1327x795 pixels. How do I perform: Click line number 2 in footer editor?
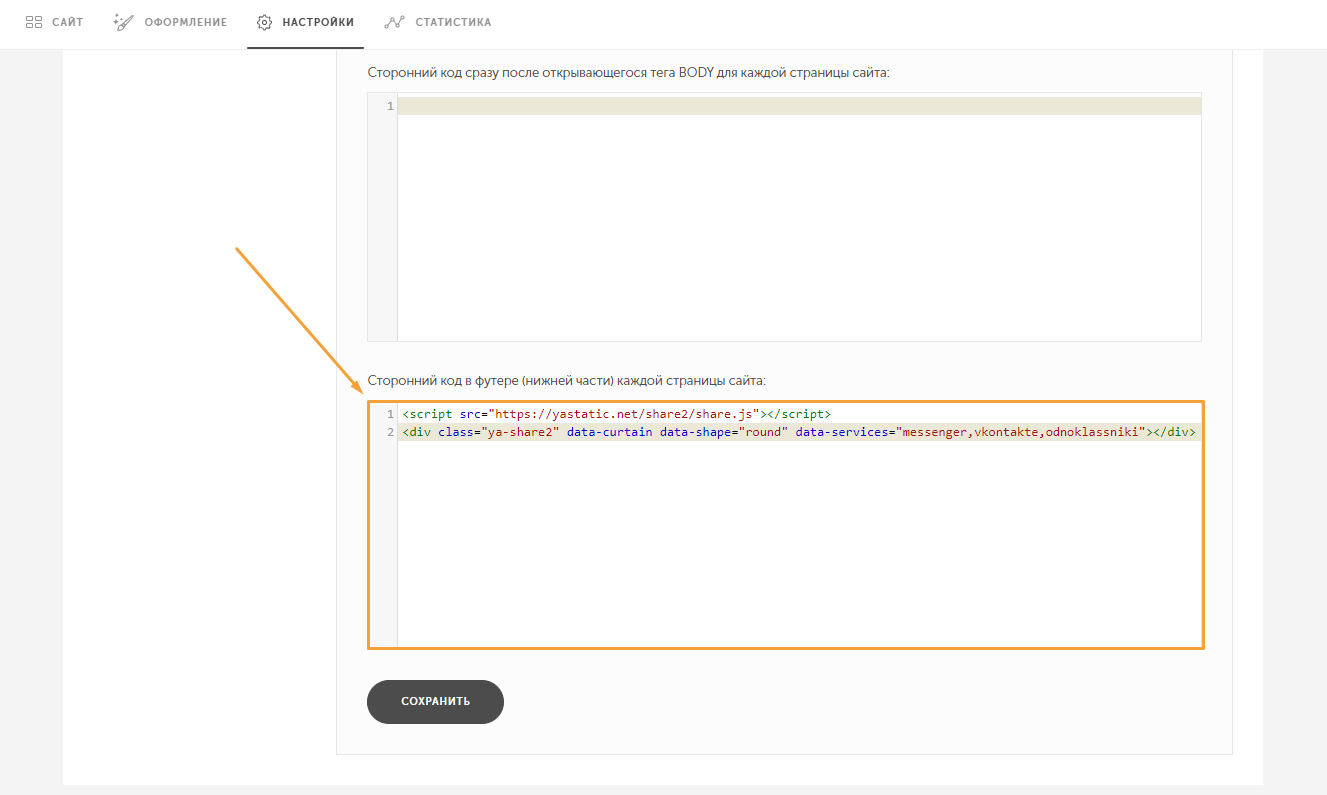[x=390, y=432]
